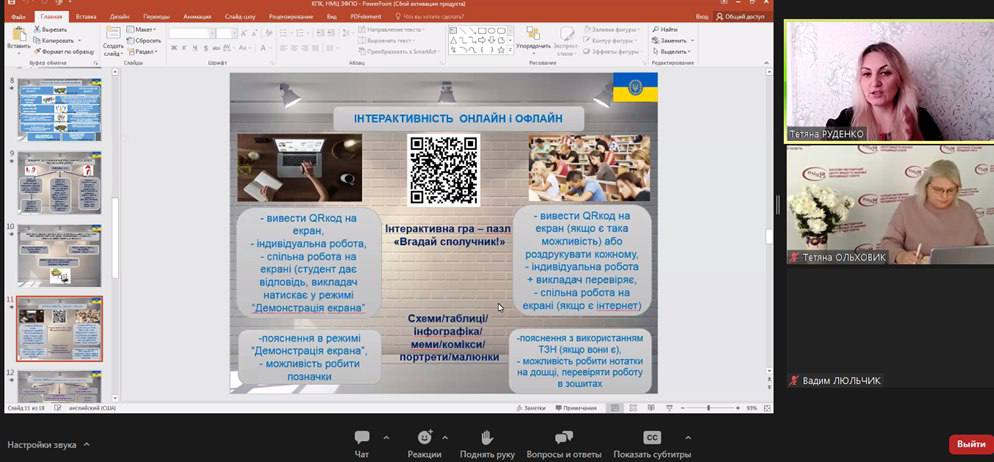Open the Zoom Chat panel
Viewport: 994px width, 462px height.
tap(361, 443)
